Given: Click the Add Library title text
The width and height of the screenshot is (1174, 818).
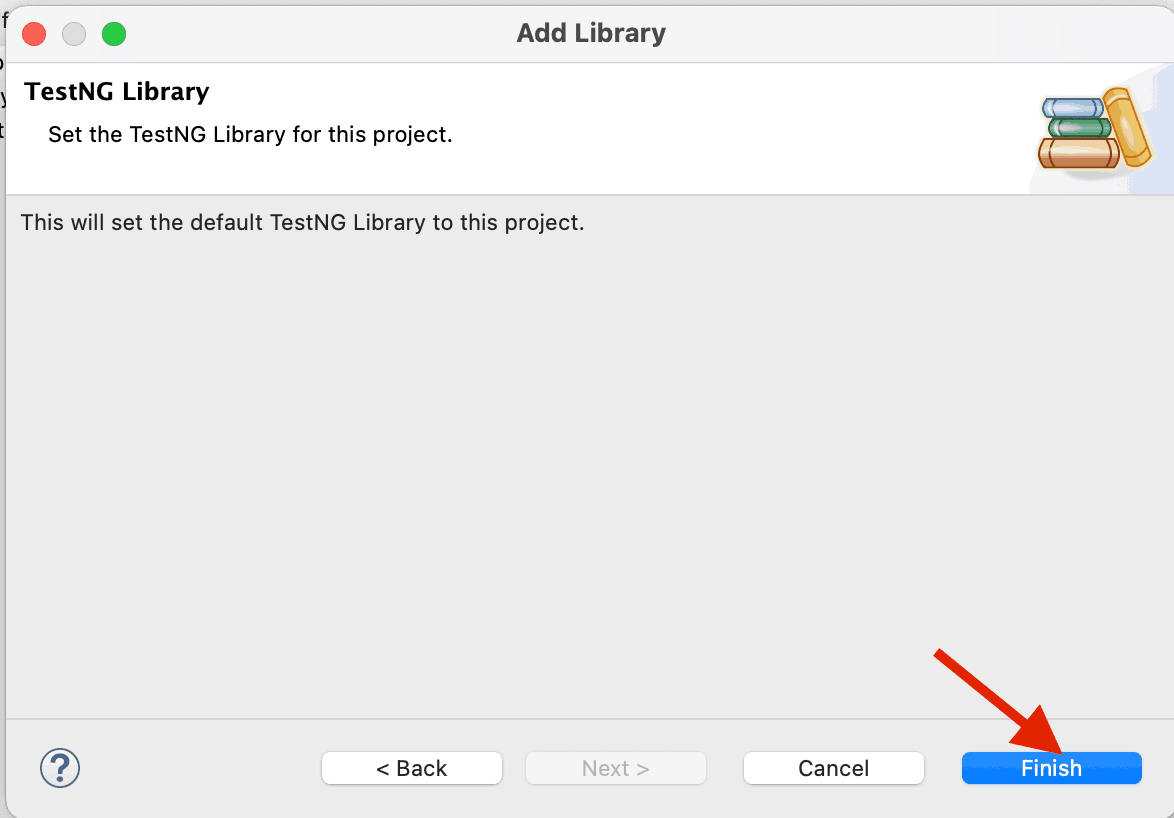Looking at the screenshot, I should pyautogui.click(x=590, y=33).
